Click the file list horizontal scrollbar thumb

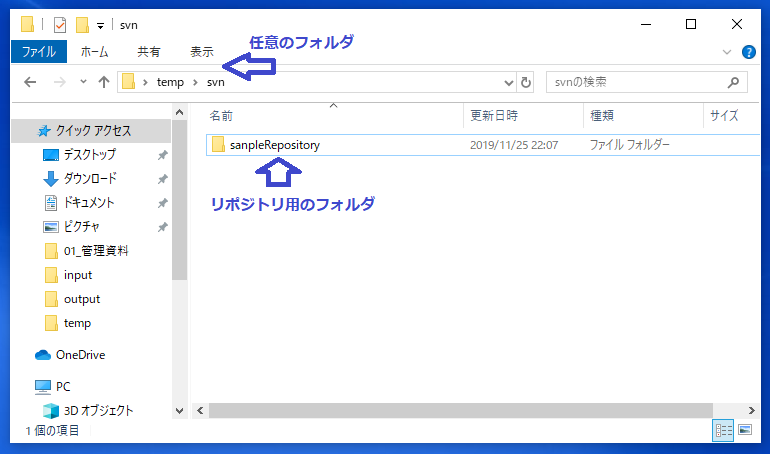pos(461,410)
